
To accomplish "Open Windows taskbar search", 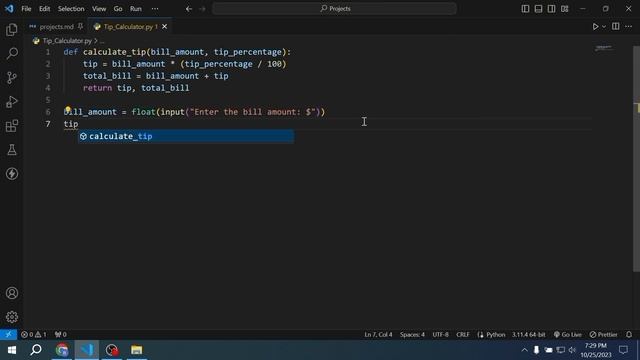I will click(36, 350).
